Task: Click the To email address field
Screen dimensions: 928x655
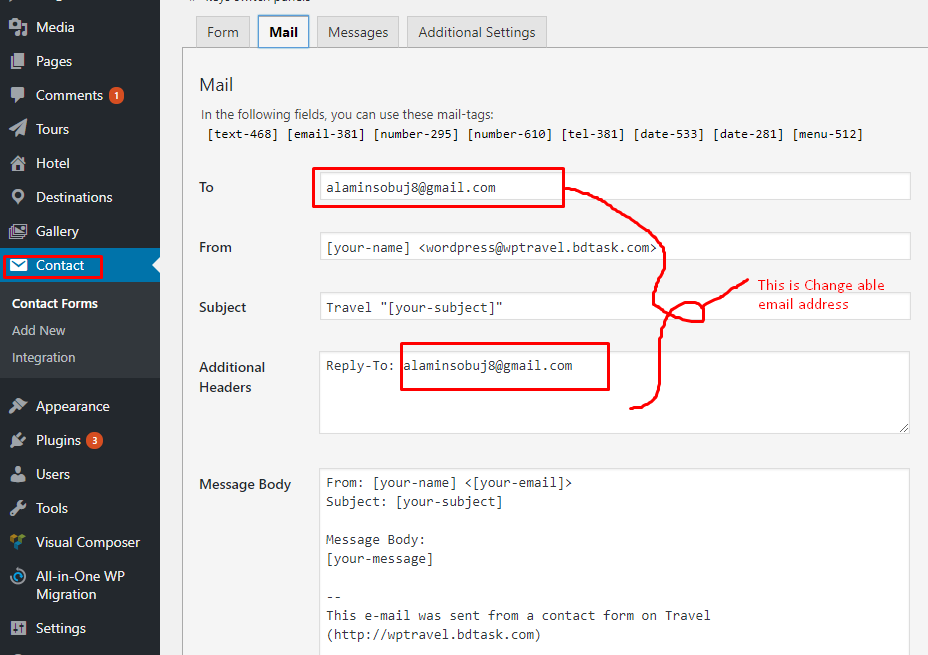Action: point(615,187)
